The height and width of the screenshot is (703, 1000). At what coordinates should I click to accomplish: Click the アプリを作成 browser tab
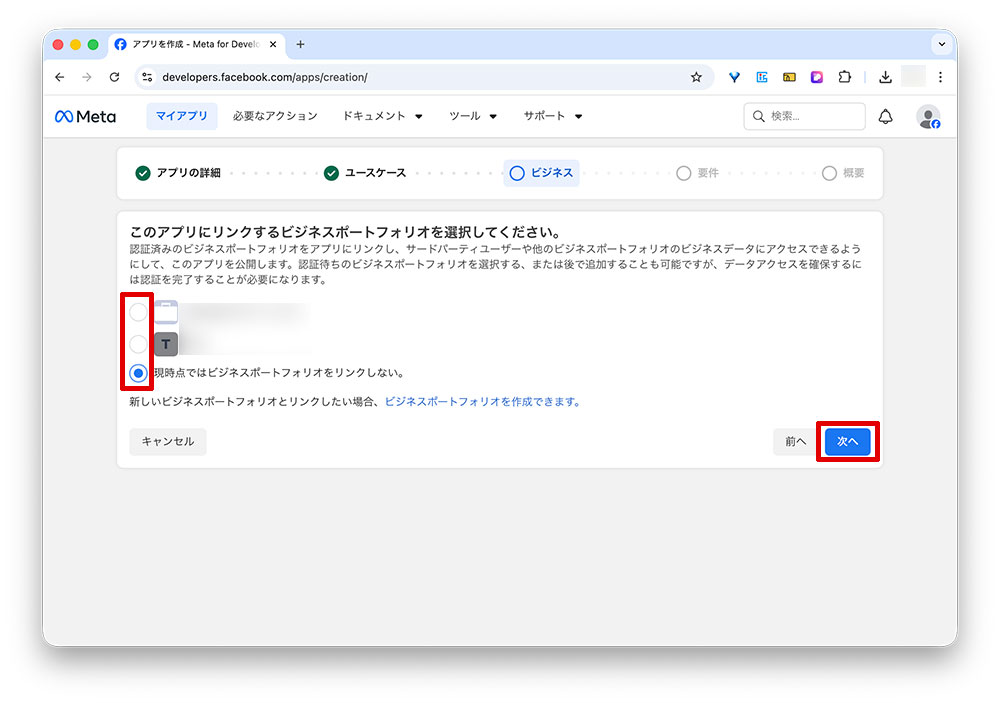pos(190,44)
